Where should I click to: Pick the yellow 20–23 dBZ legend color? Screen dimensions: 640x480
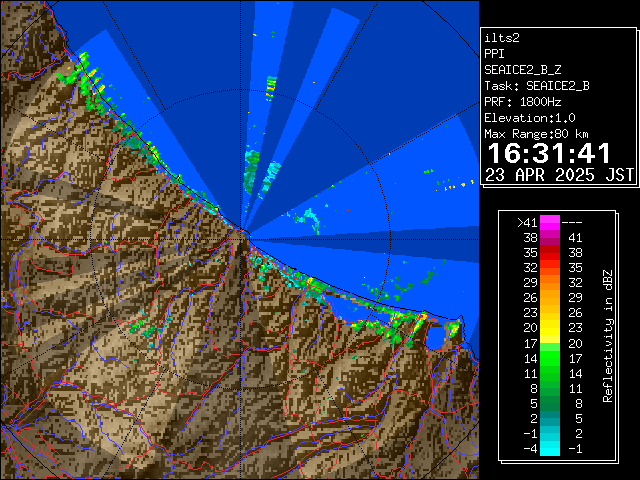pos(550,328)
